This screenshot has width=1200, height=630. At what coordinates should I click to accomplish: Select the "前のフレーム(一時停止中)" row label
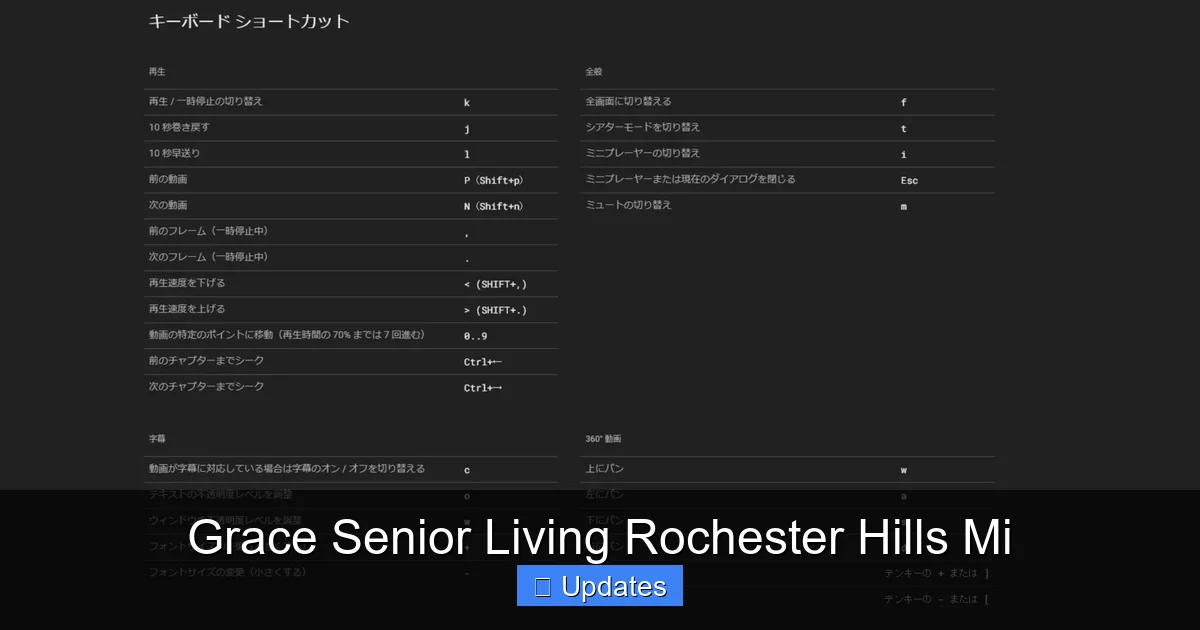tap(208, 232)
